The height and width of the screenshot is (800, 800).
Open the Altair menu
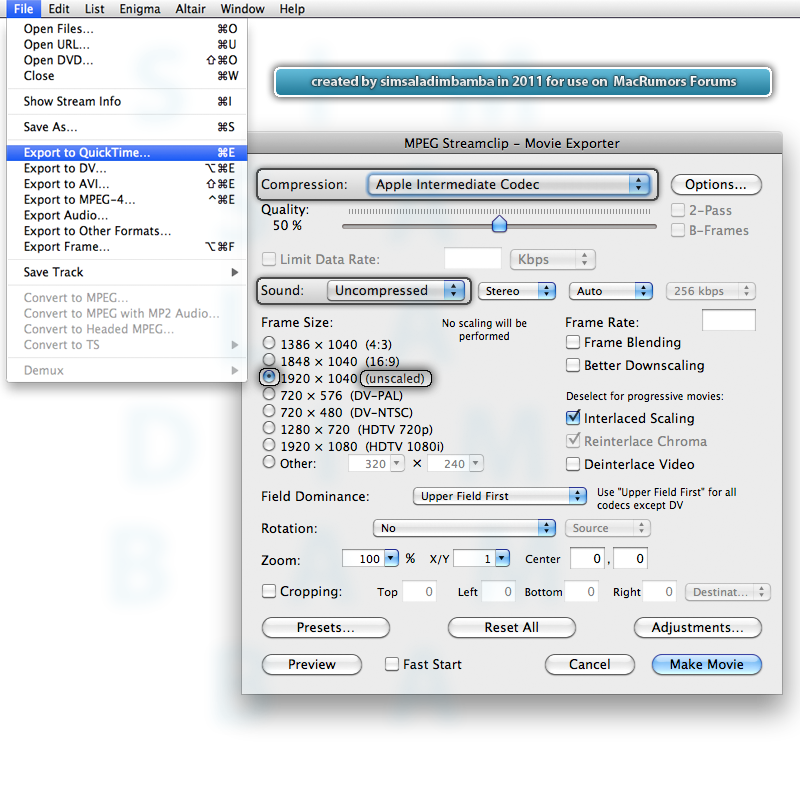190,9
